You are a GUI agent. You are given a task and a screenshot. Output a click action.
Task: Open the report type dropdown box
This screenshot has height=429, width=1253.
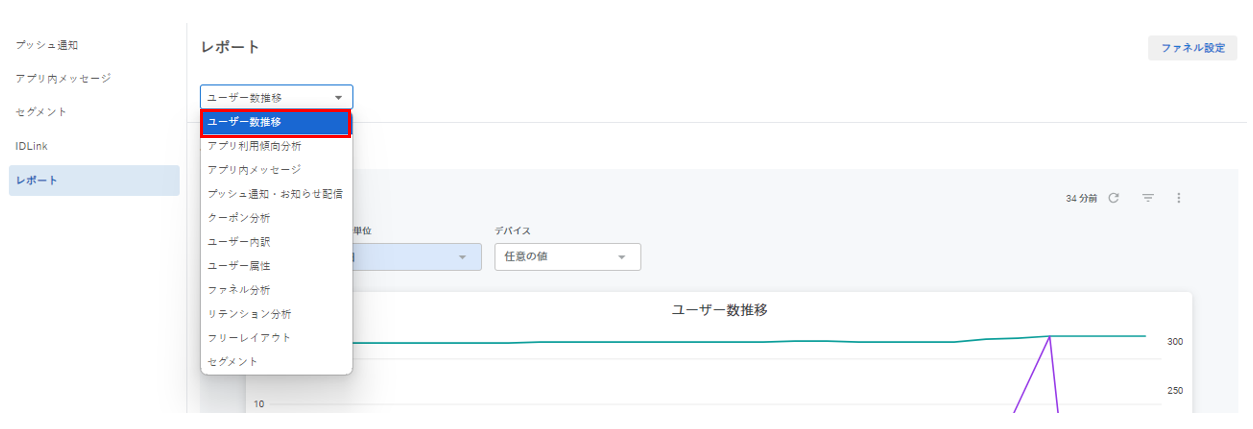coord(276,97)
